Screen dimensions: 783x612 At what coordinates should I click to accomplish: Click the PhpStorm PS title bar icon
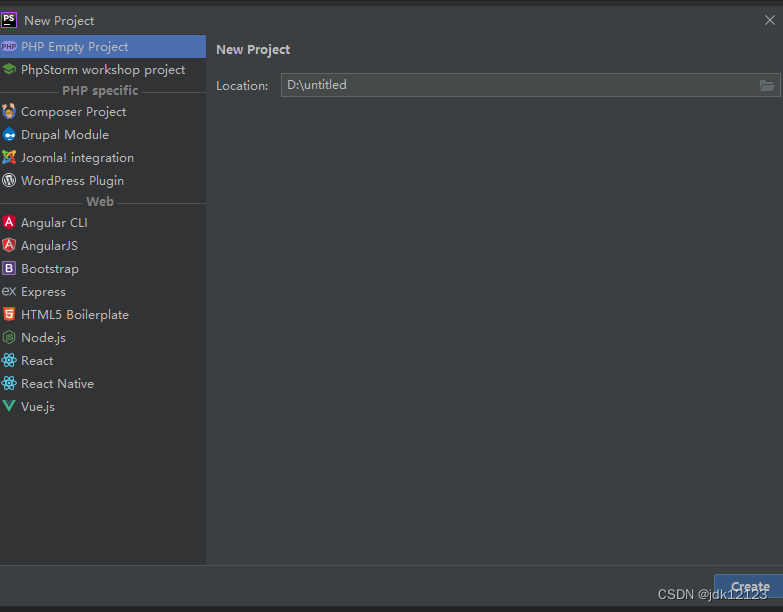pyautogui.click(x=9, y=20)
